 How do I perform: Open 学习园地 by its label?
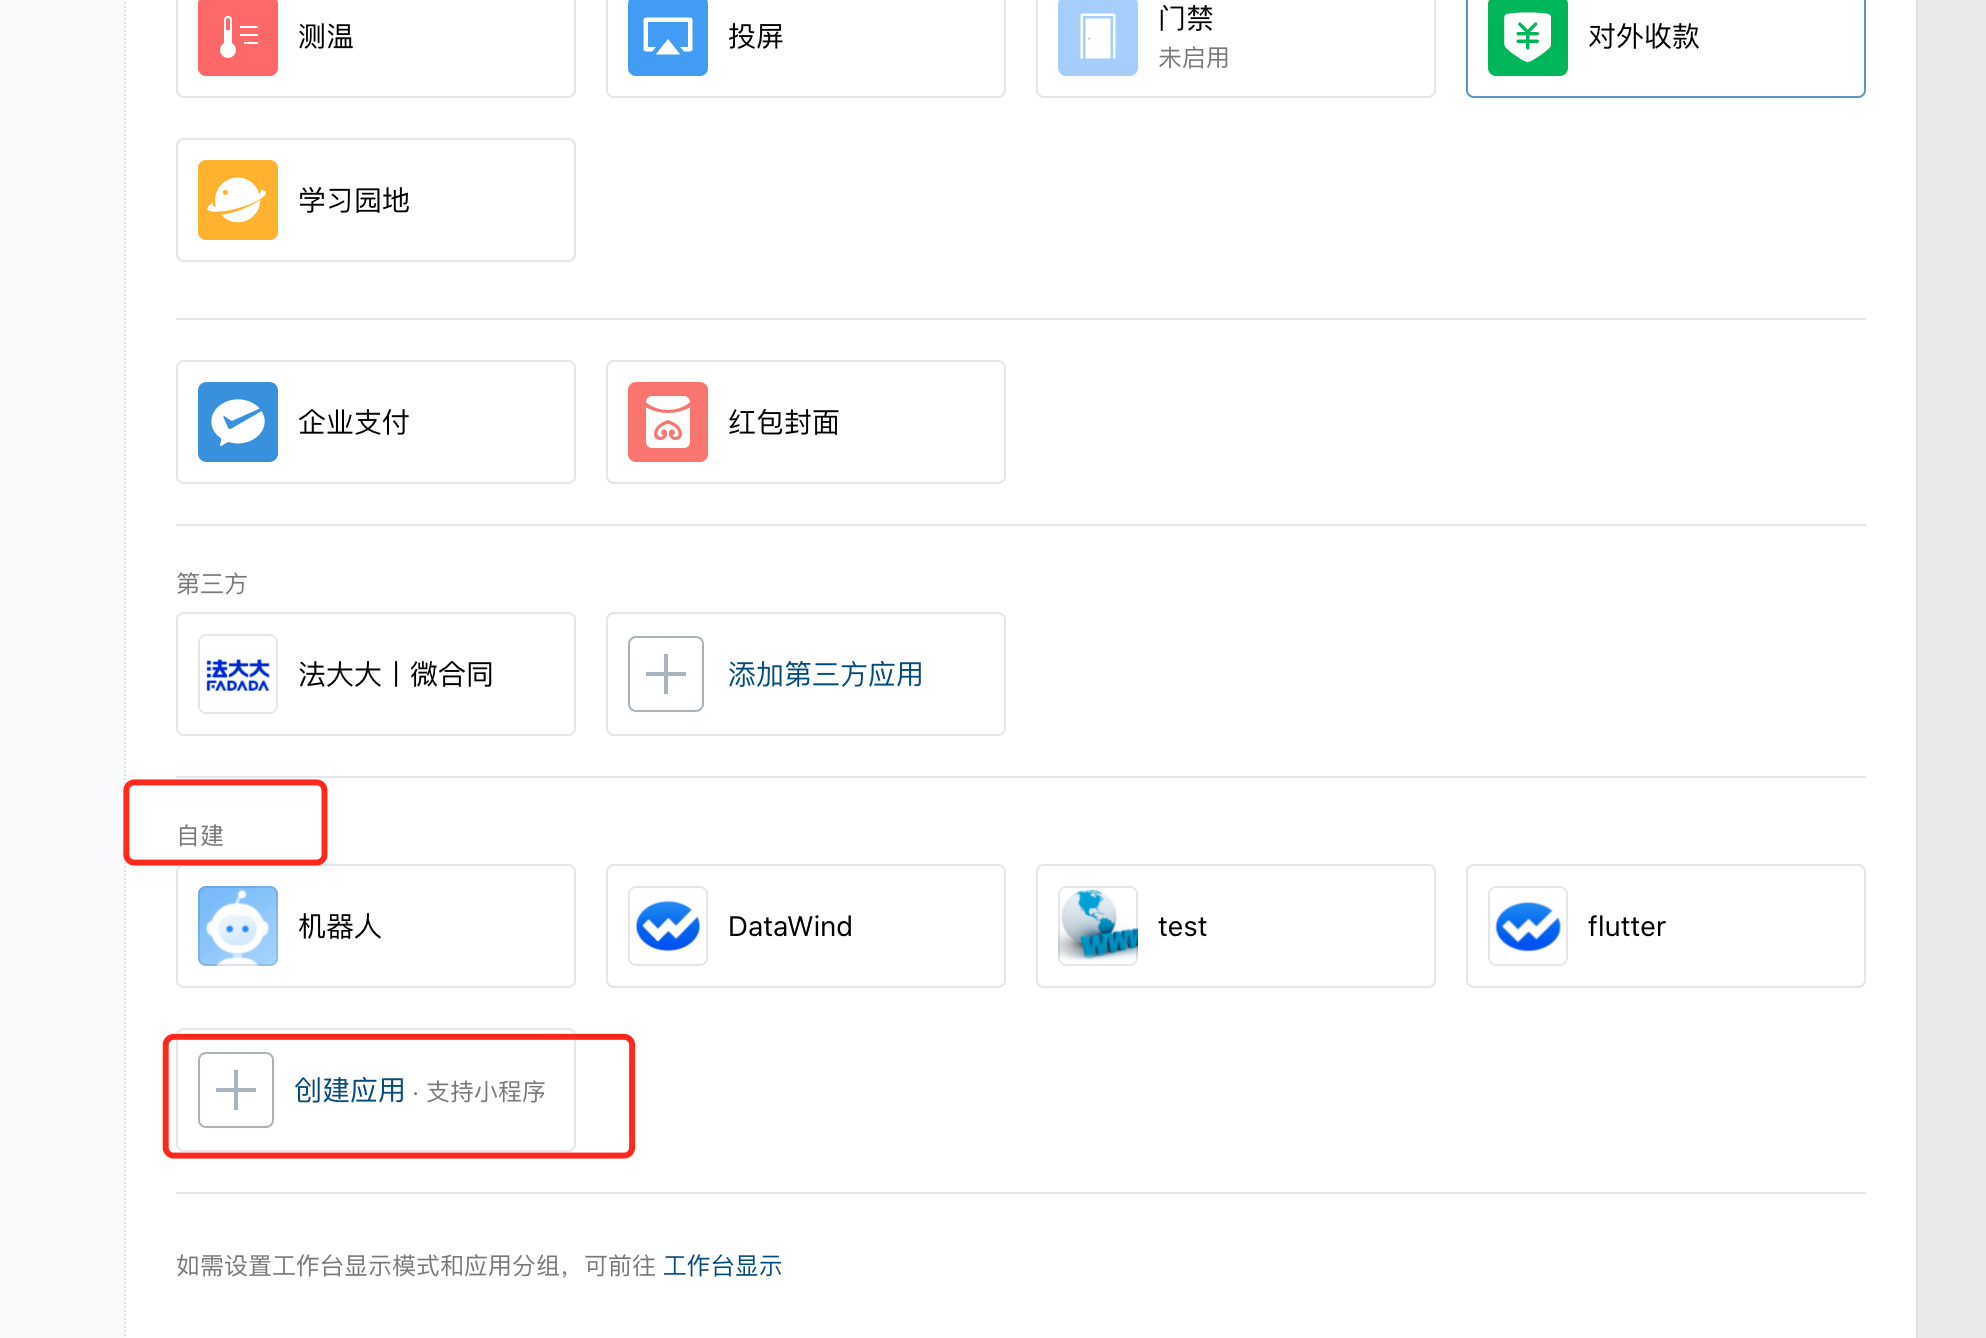pyautogui.click(x=354, y=200)
